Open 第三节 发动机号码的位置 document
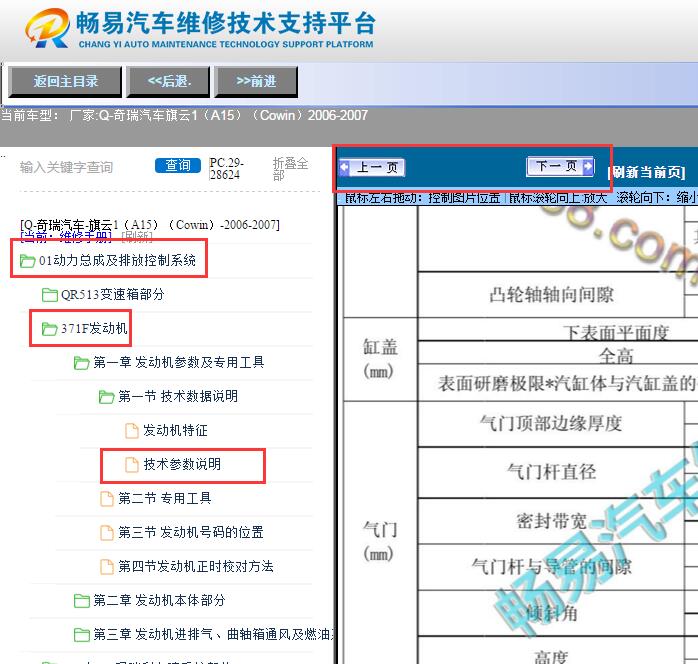The height and width of the screenshot is (664, 698). [191, 532]
